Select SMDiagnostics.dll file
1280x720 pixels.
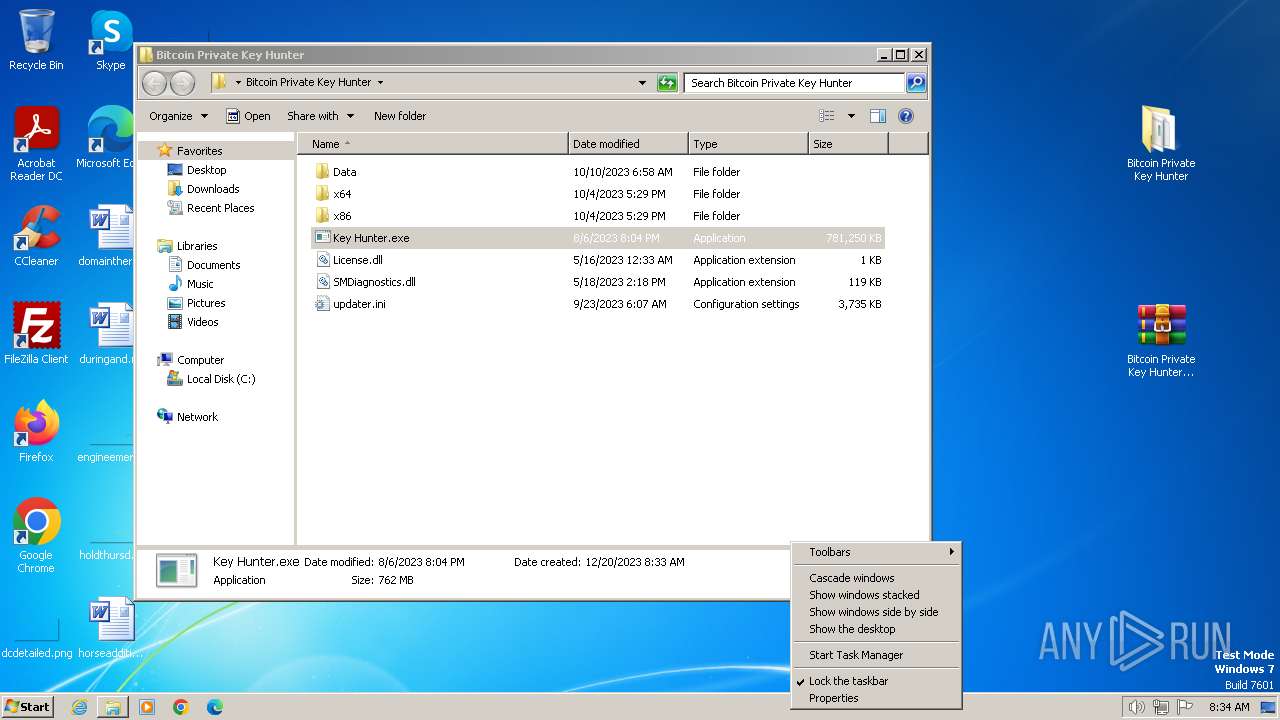tap(598, 282)
